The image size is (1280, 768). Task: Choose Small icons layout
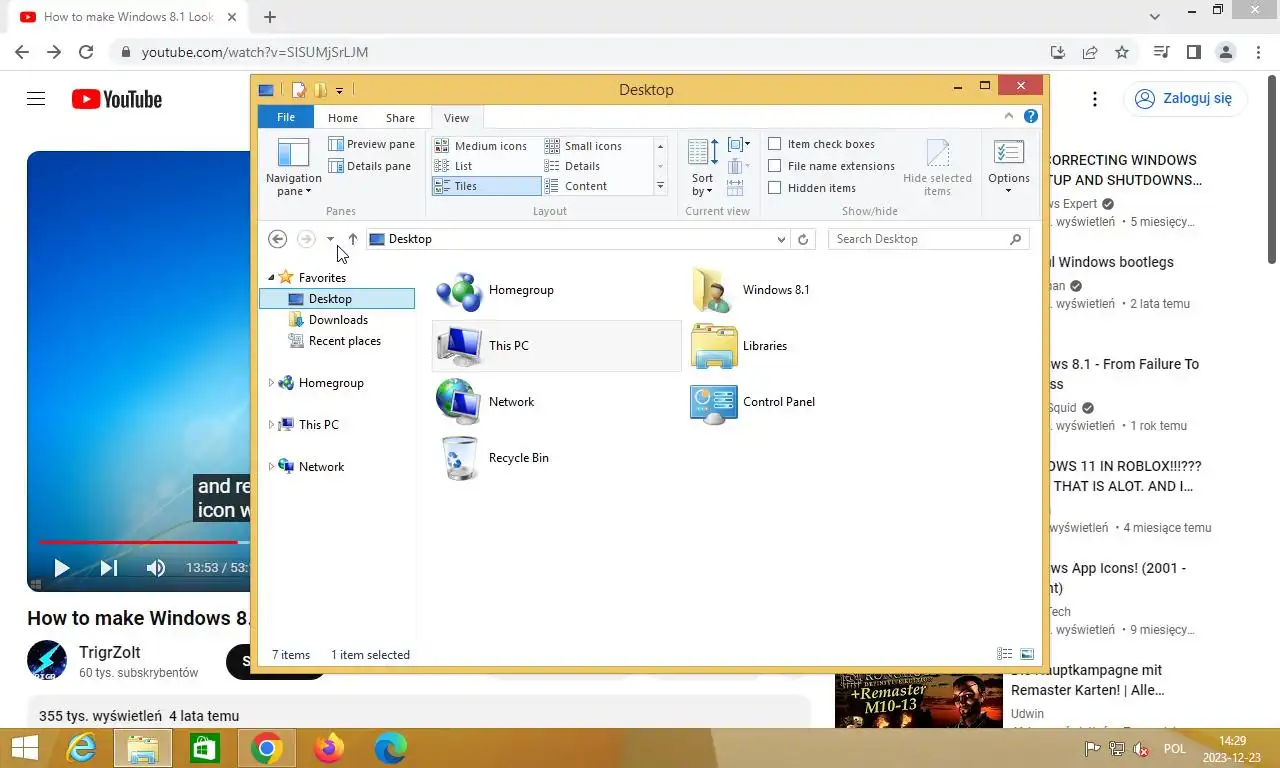pyautogui.click(x=584, y=146)
